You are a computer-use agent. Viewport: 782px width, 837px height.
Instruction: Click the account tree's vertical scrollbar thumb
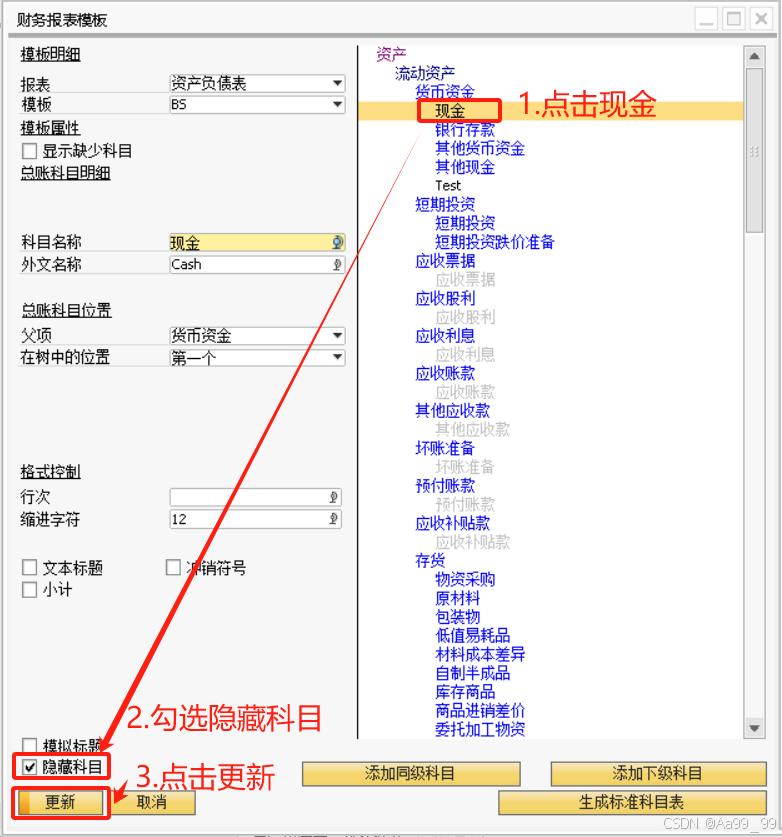[x=754, y=151]
